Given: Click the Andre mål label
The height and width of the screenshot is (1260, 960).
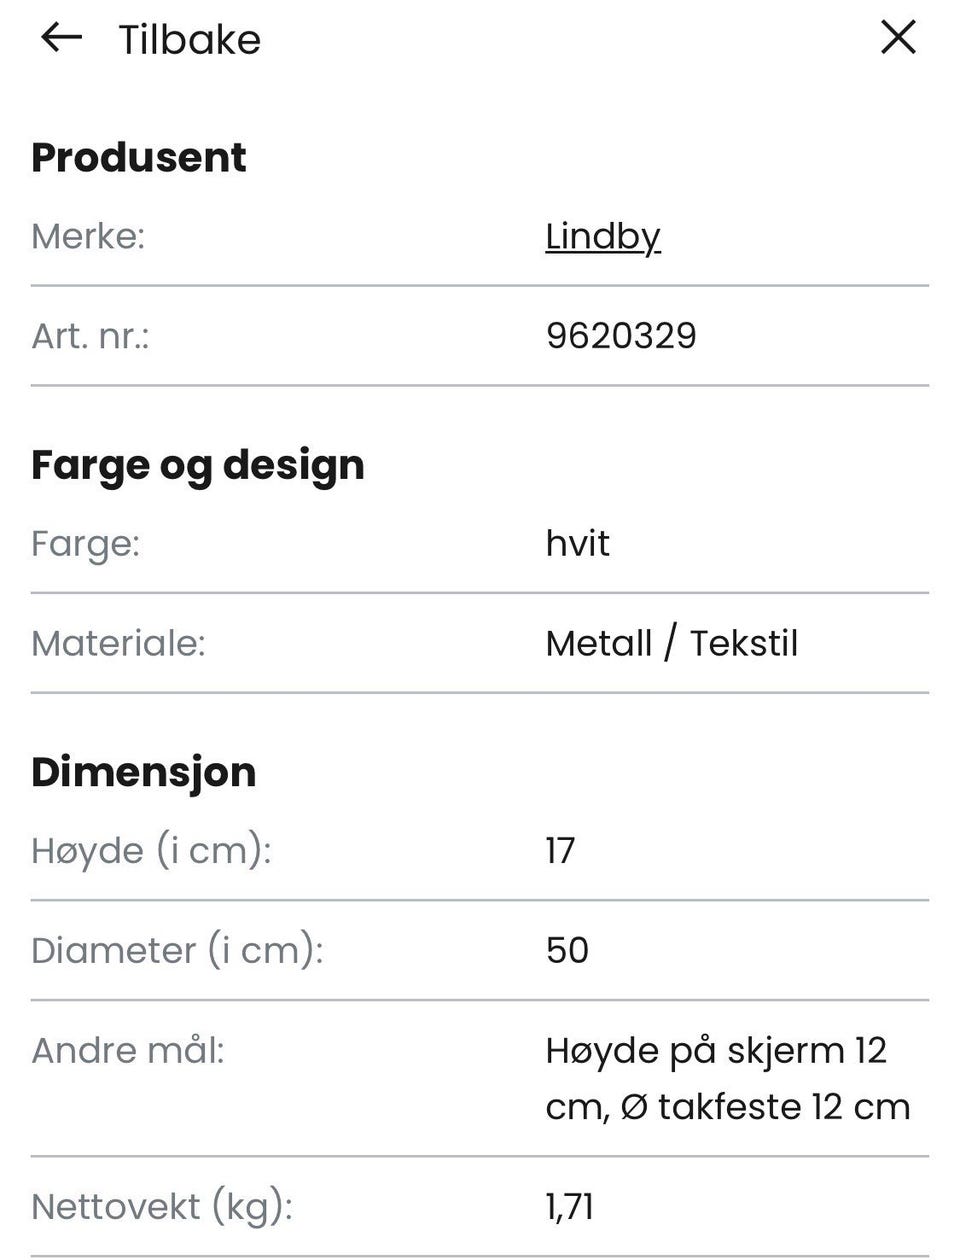Looking at the screenshot, I should click(128, 1050).
